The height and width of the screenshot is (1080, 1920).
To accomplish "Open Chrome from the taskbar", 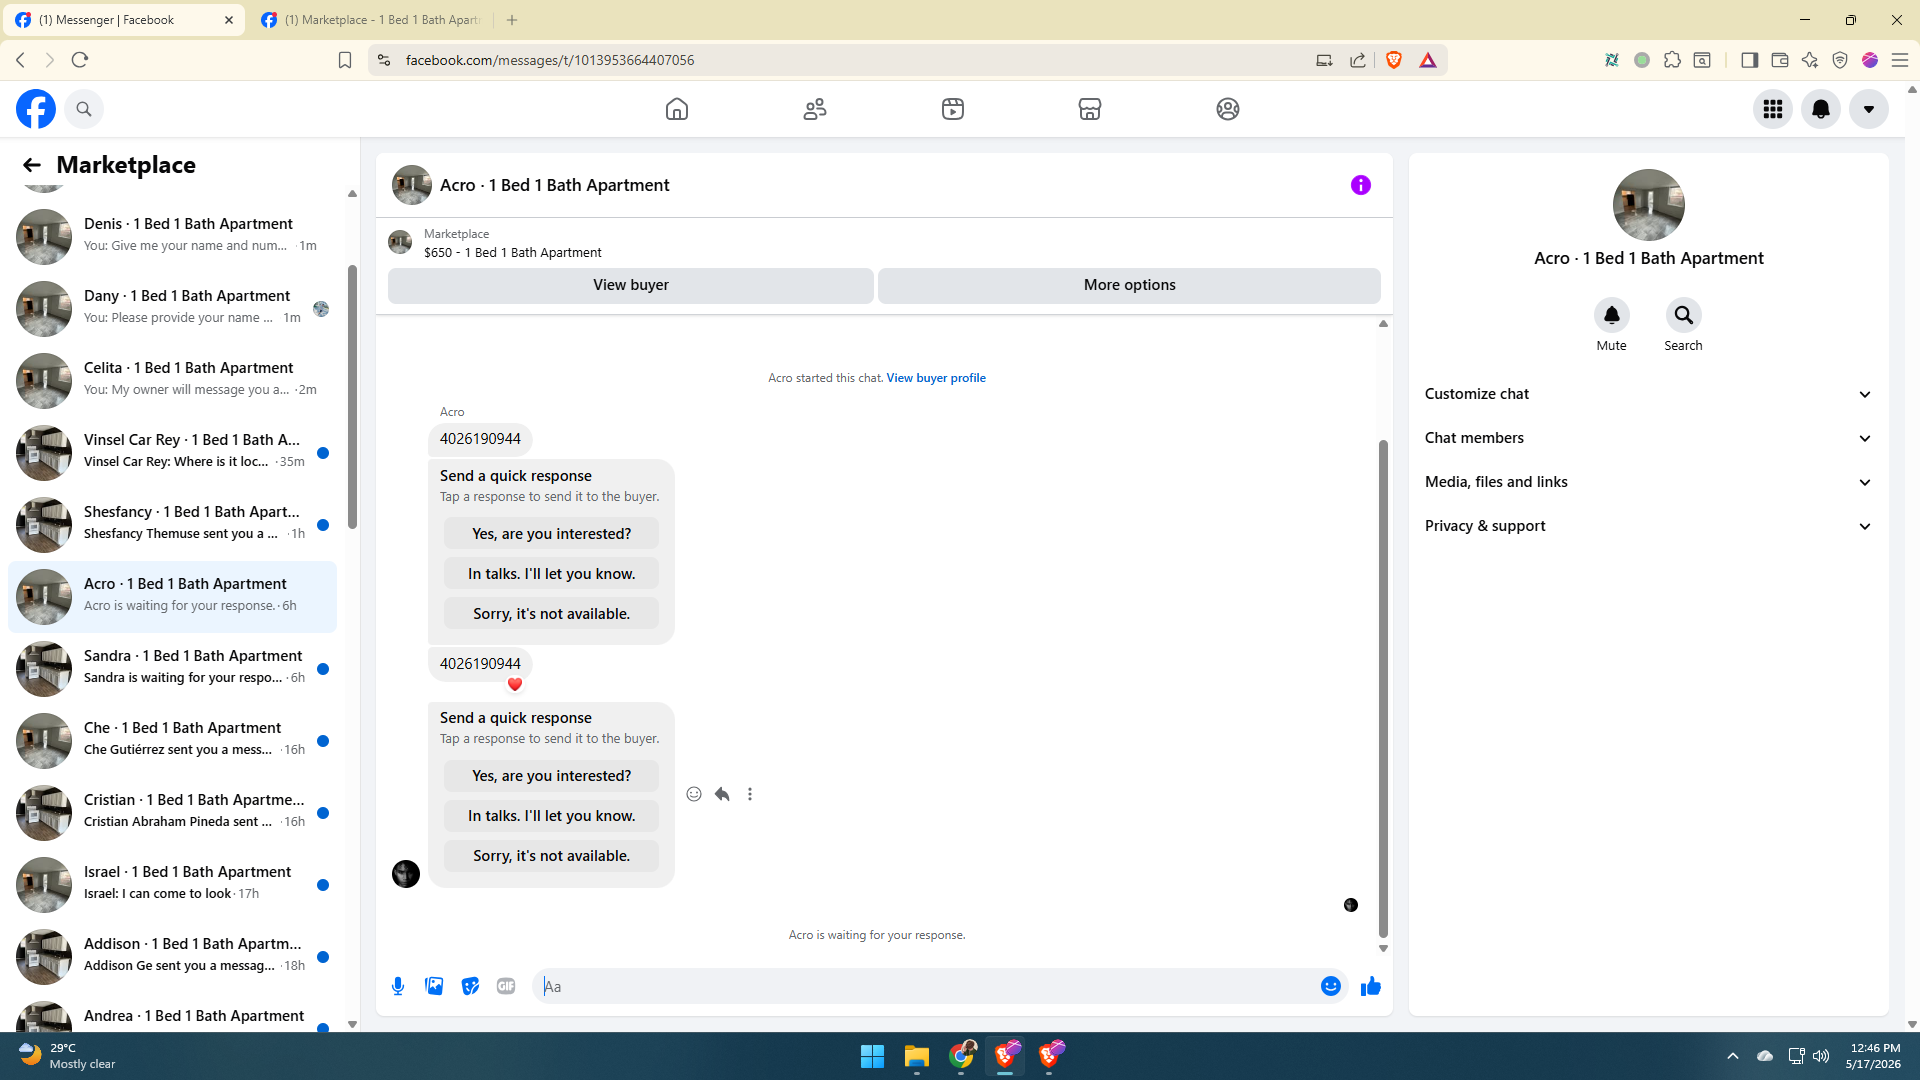I will click(x=962, y=1056).
